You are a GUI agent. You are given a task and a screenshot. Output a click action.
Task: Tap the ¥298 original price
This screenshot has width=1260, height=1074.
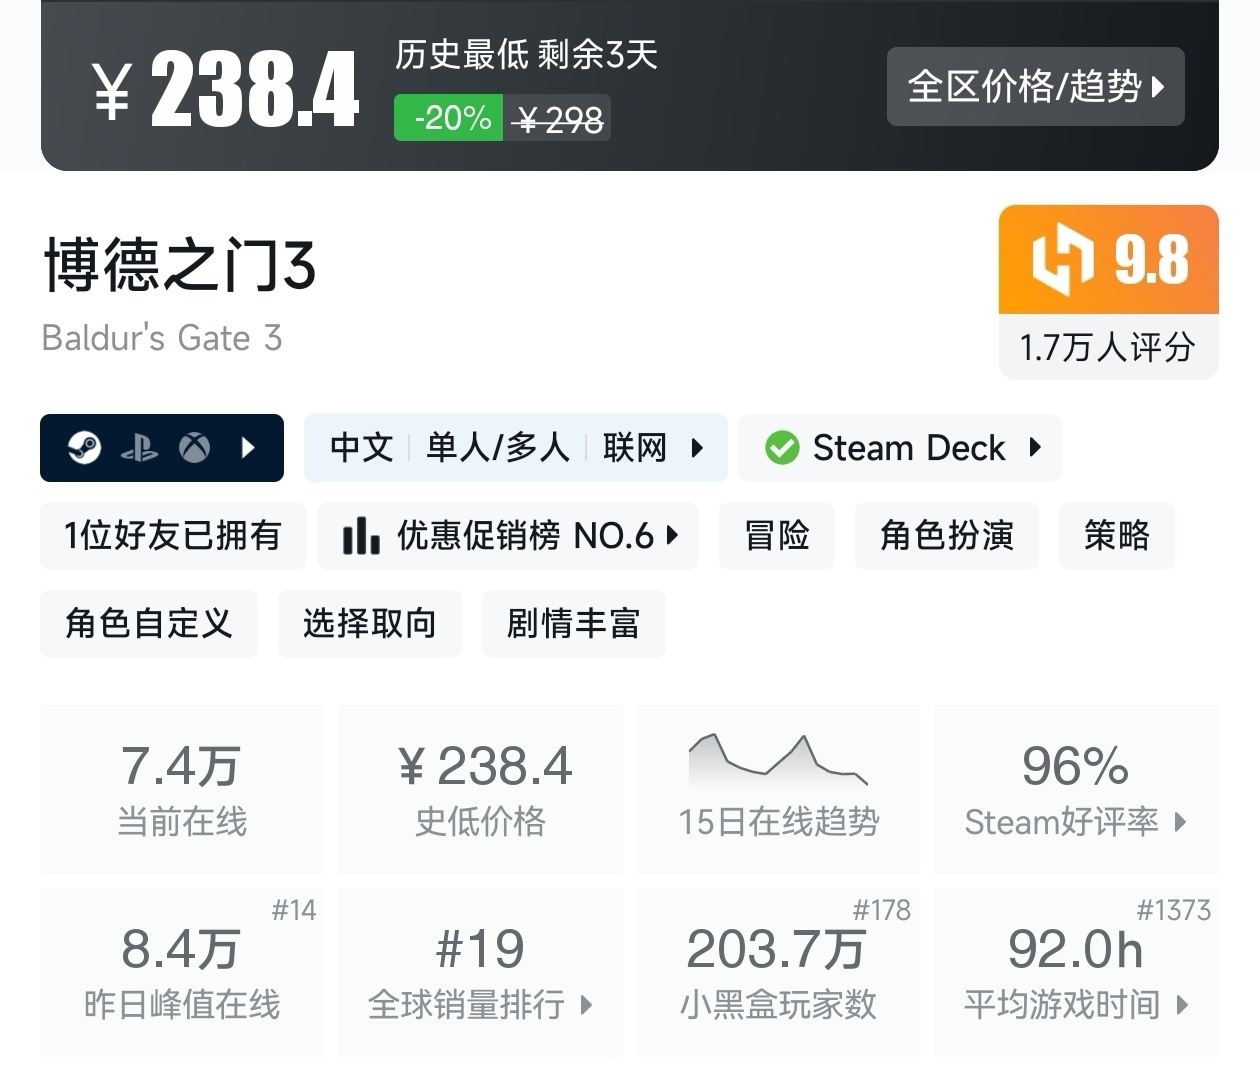(557, 119)
